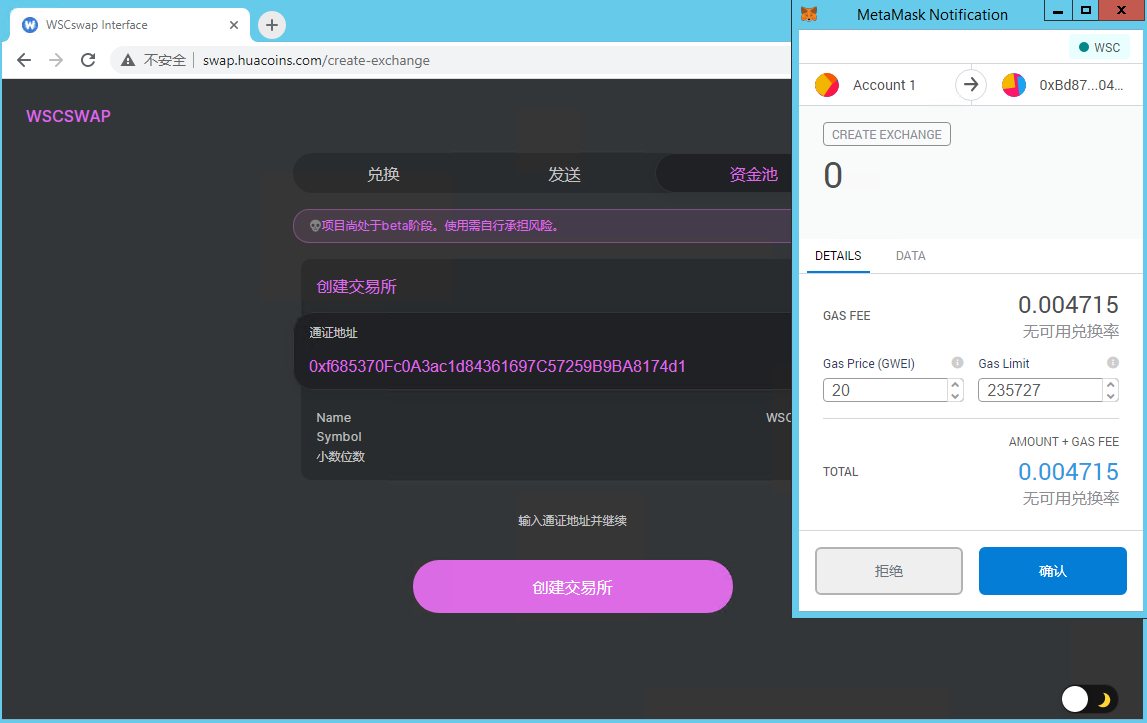Click the CREATE EXCHANGE label
The image size is (1147, 723).
click(887, 135)
